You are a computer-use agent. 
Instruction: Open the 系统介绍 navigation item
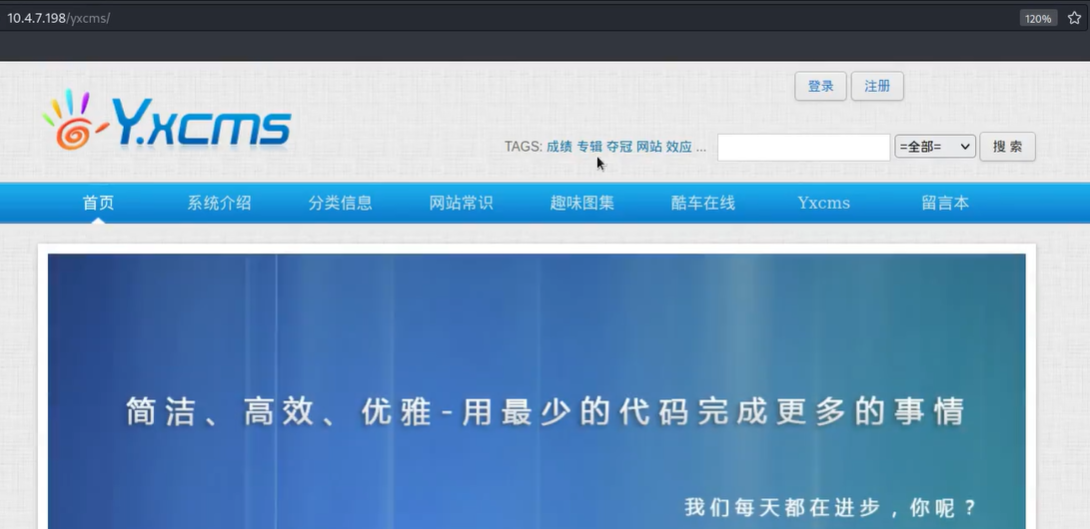coord(219,203)
